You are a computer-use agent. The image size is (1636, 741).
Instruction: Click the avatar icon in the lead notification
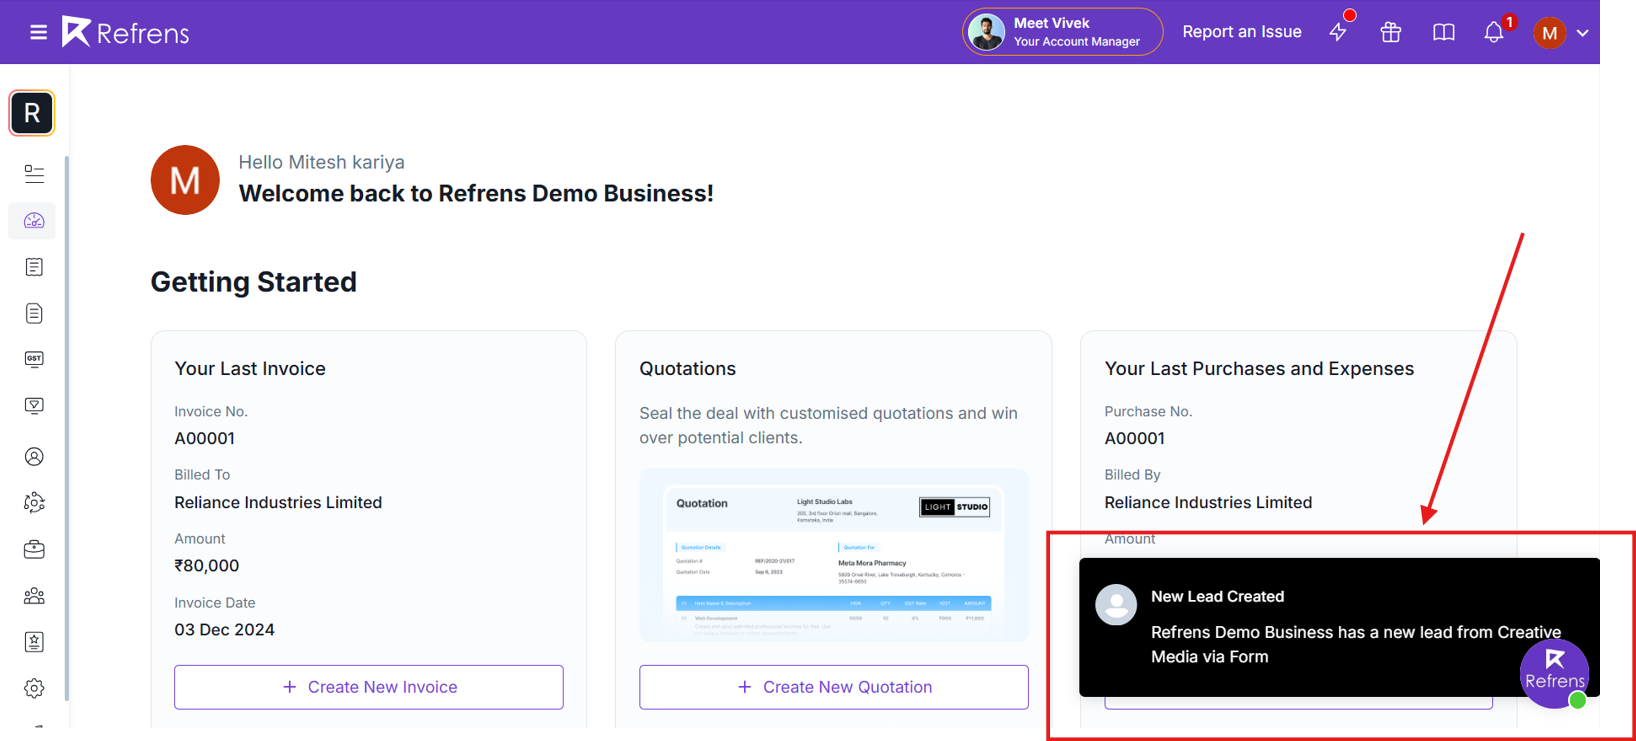[1116, 605]
